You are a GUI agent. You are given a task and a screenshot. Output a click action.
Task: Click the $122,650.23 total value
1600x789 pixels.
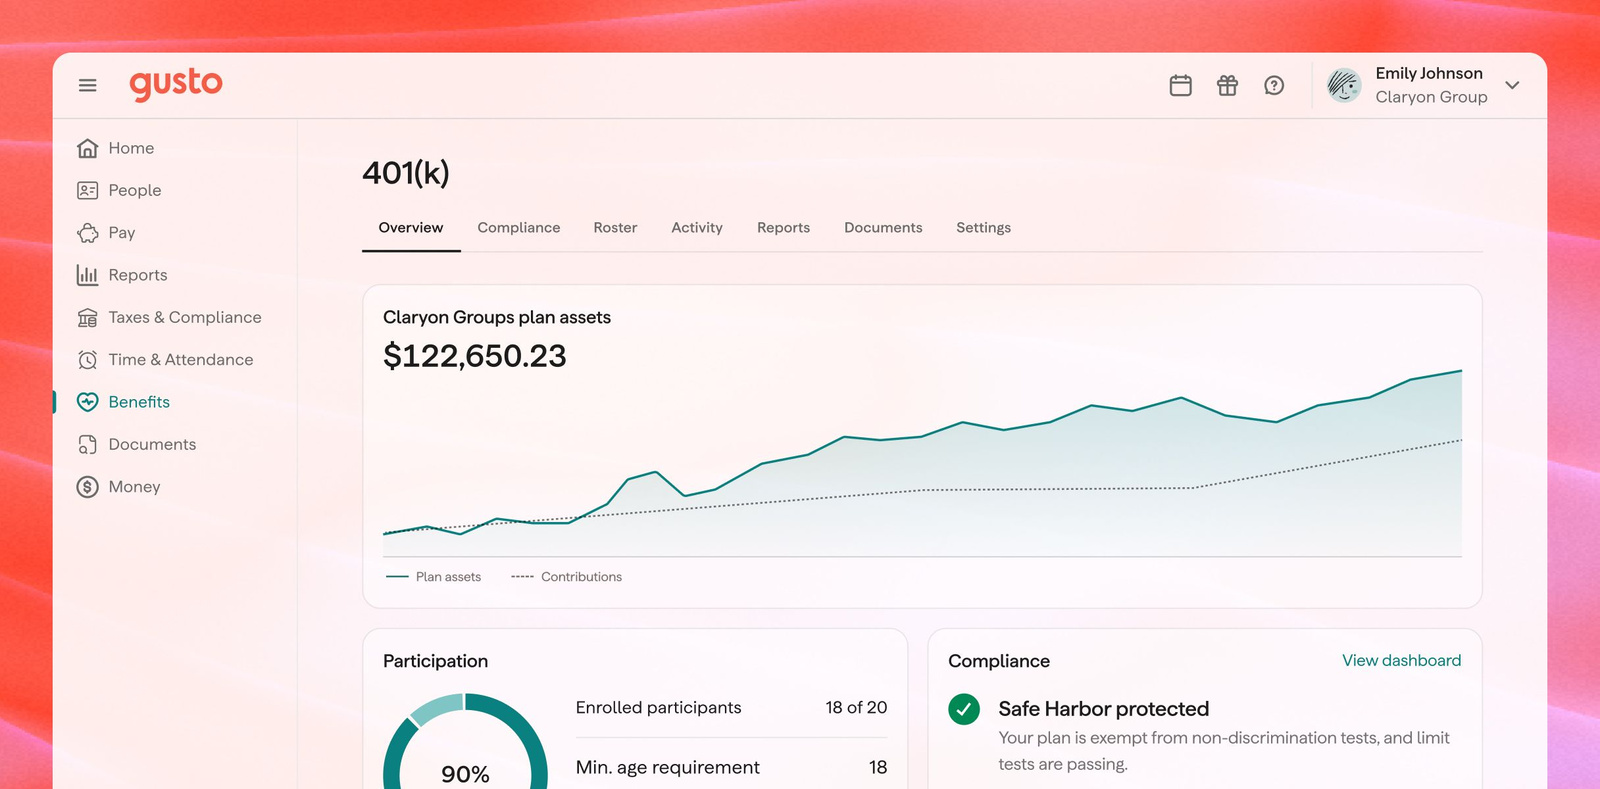pyautogui.click(x=475, y=356)
